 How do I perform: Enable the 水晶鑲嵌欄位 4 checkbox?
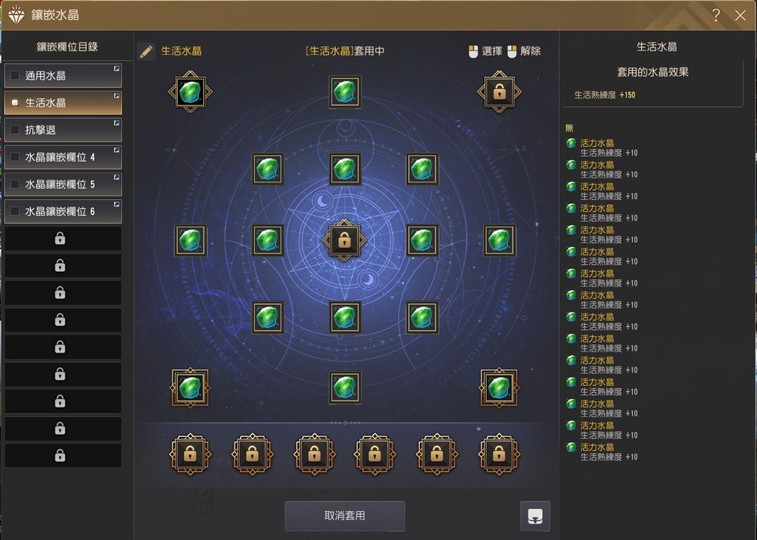click(x=15, y=157)
